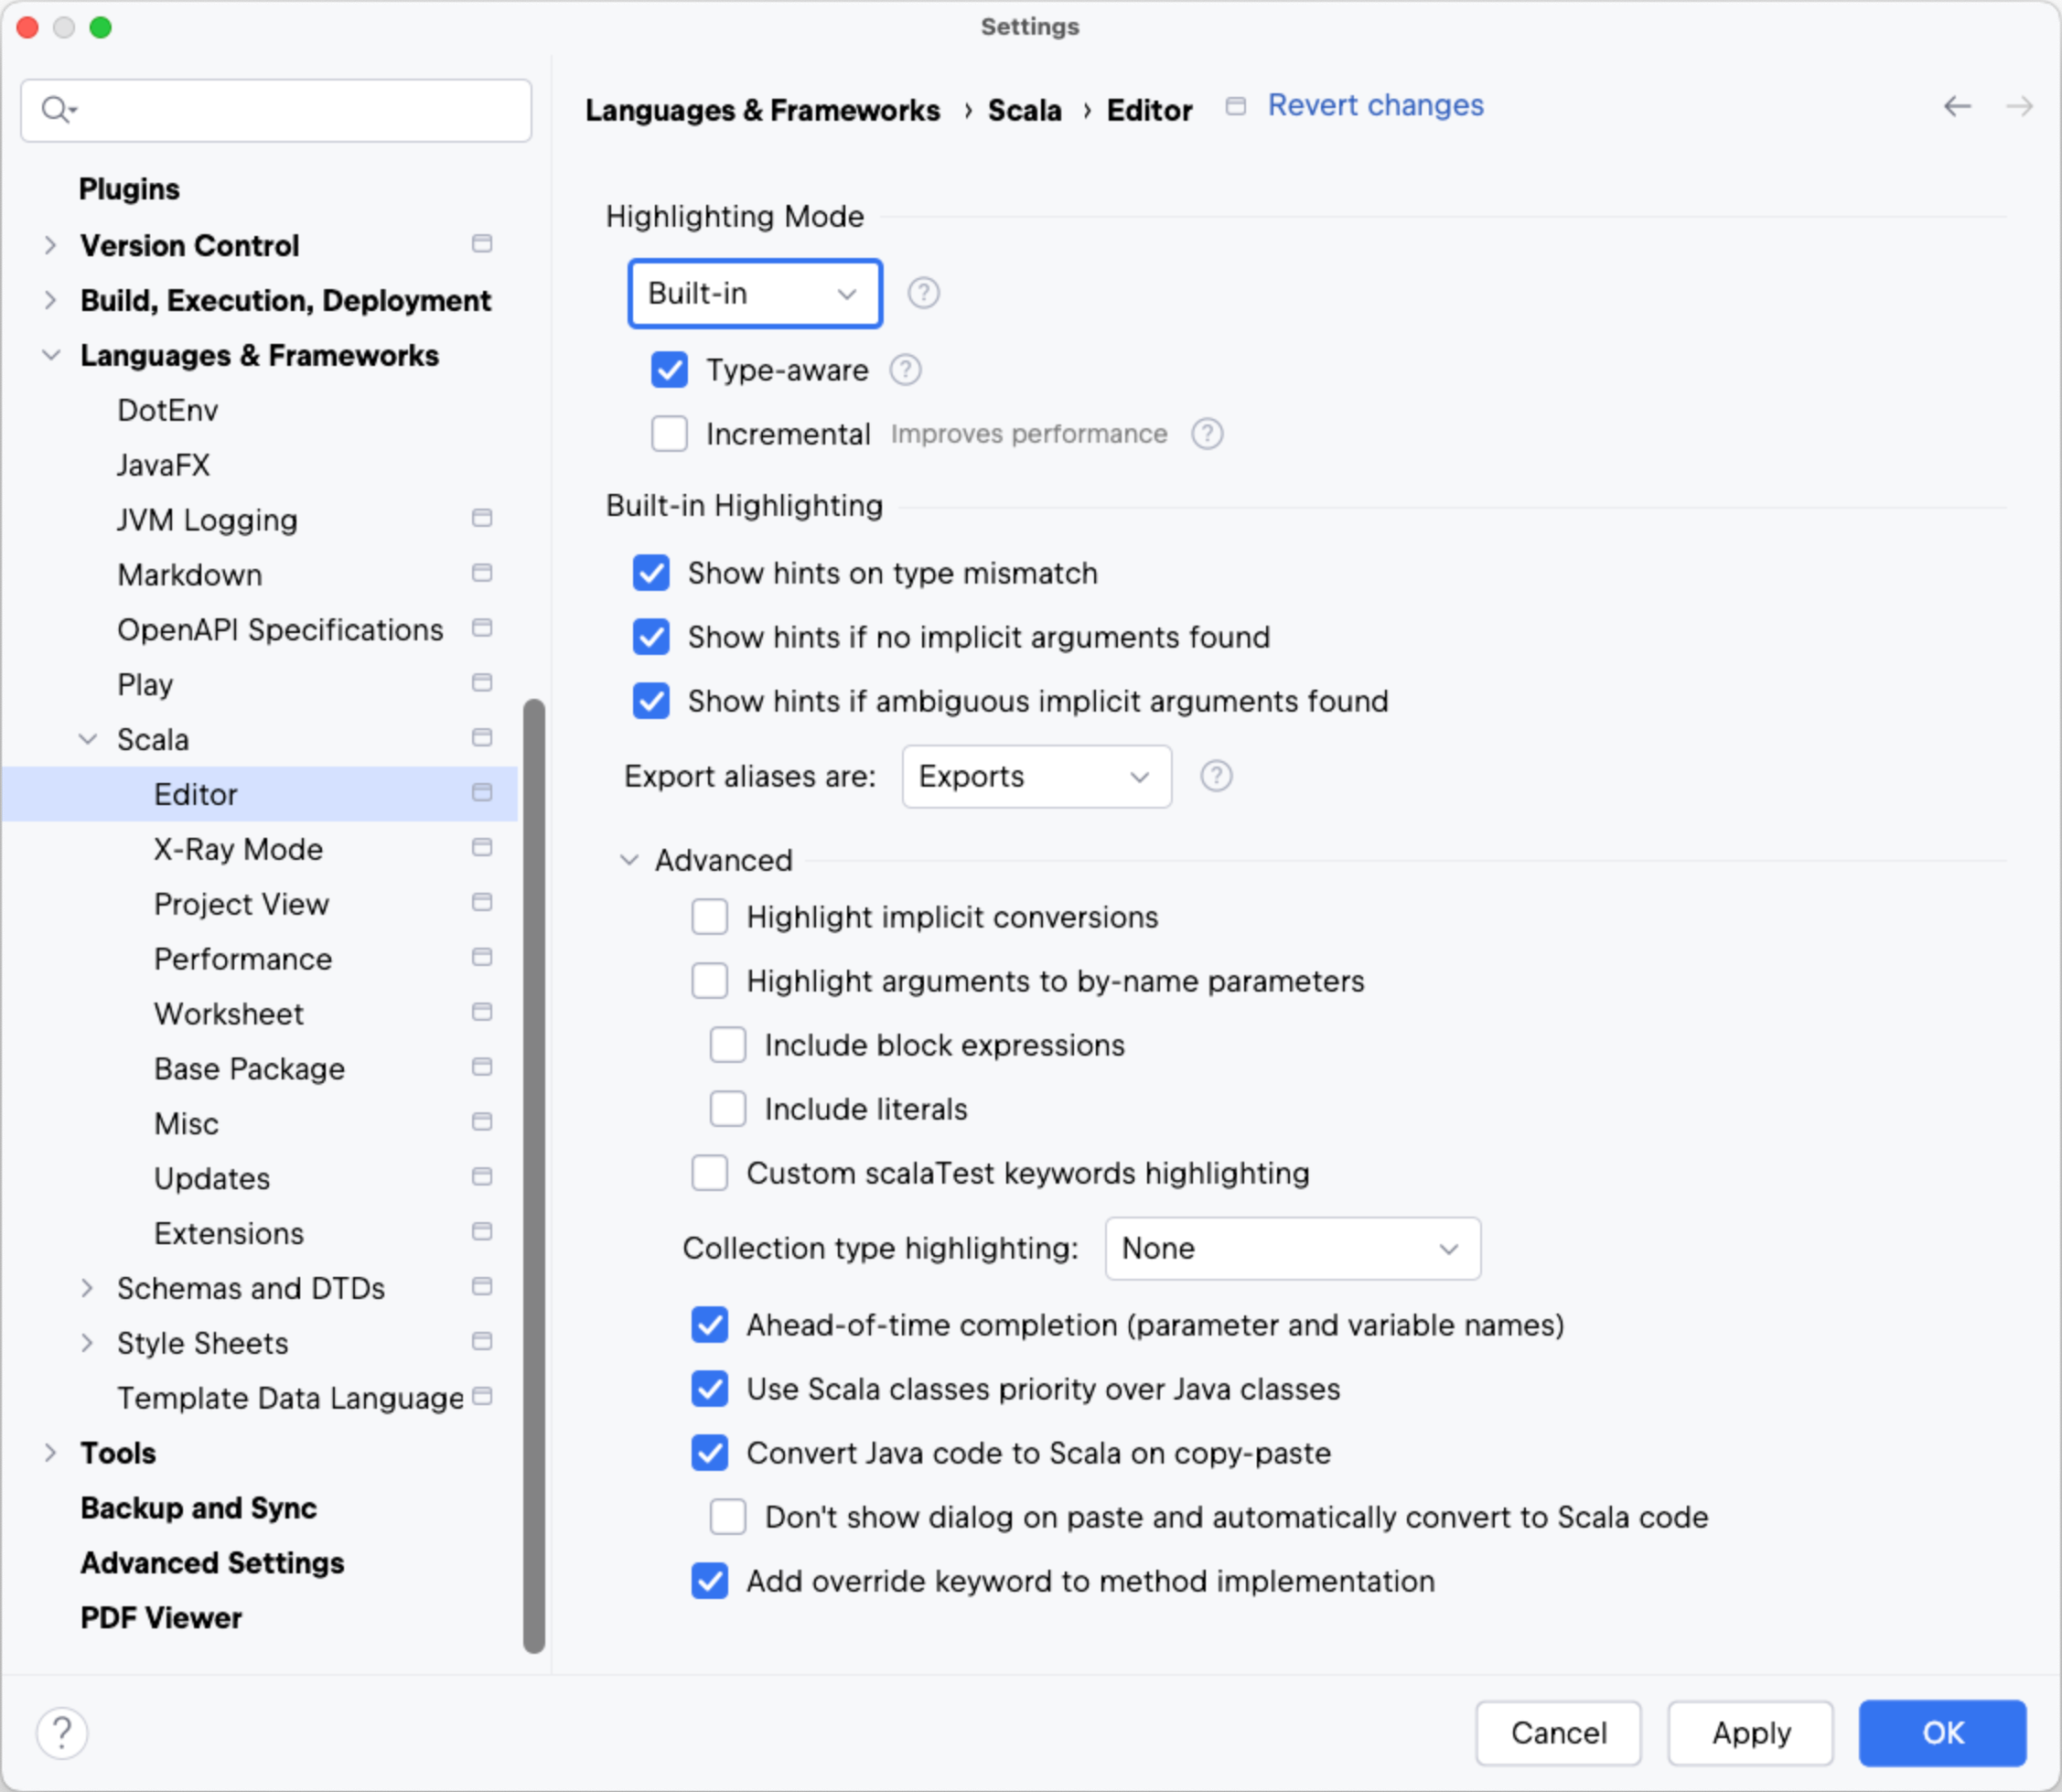Screen dimensions: 2062x1792
Task: Check Highlight implicit conversions
Action: 710,917
